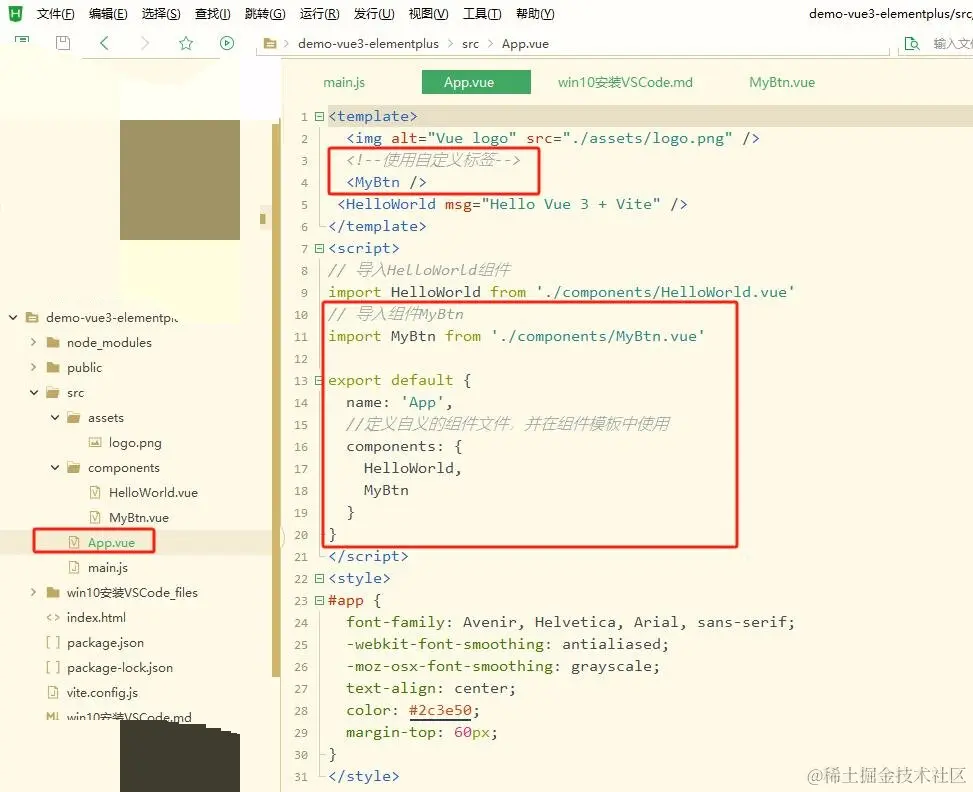This screenshot has height=792, width=973.
Task: Open the 文件(F) menu
Action: [55, 14]
